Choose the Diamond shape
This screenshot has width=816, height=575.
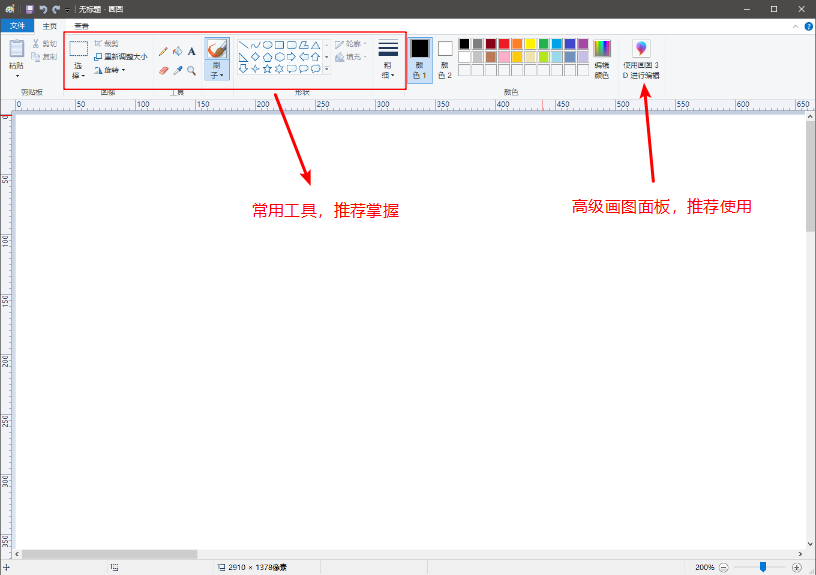coord(255,57)
